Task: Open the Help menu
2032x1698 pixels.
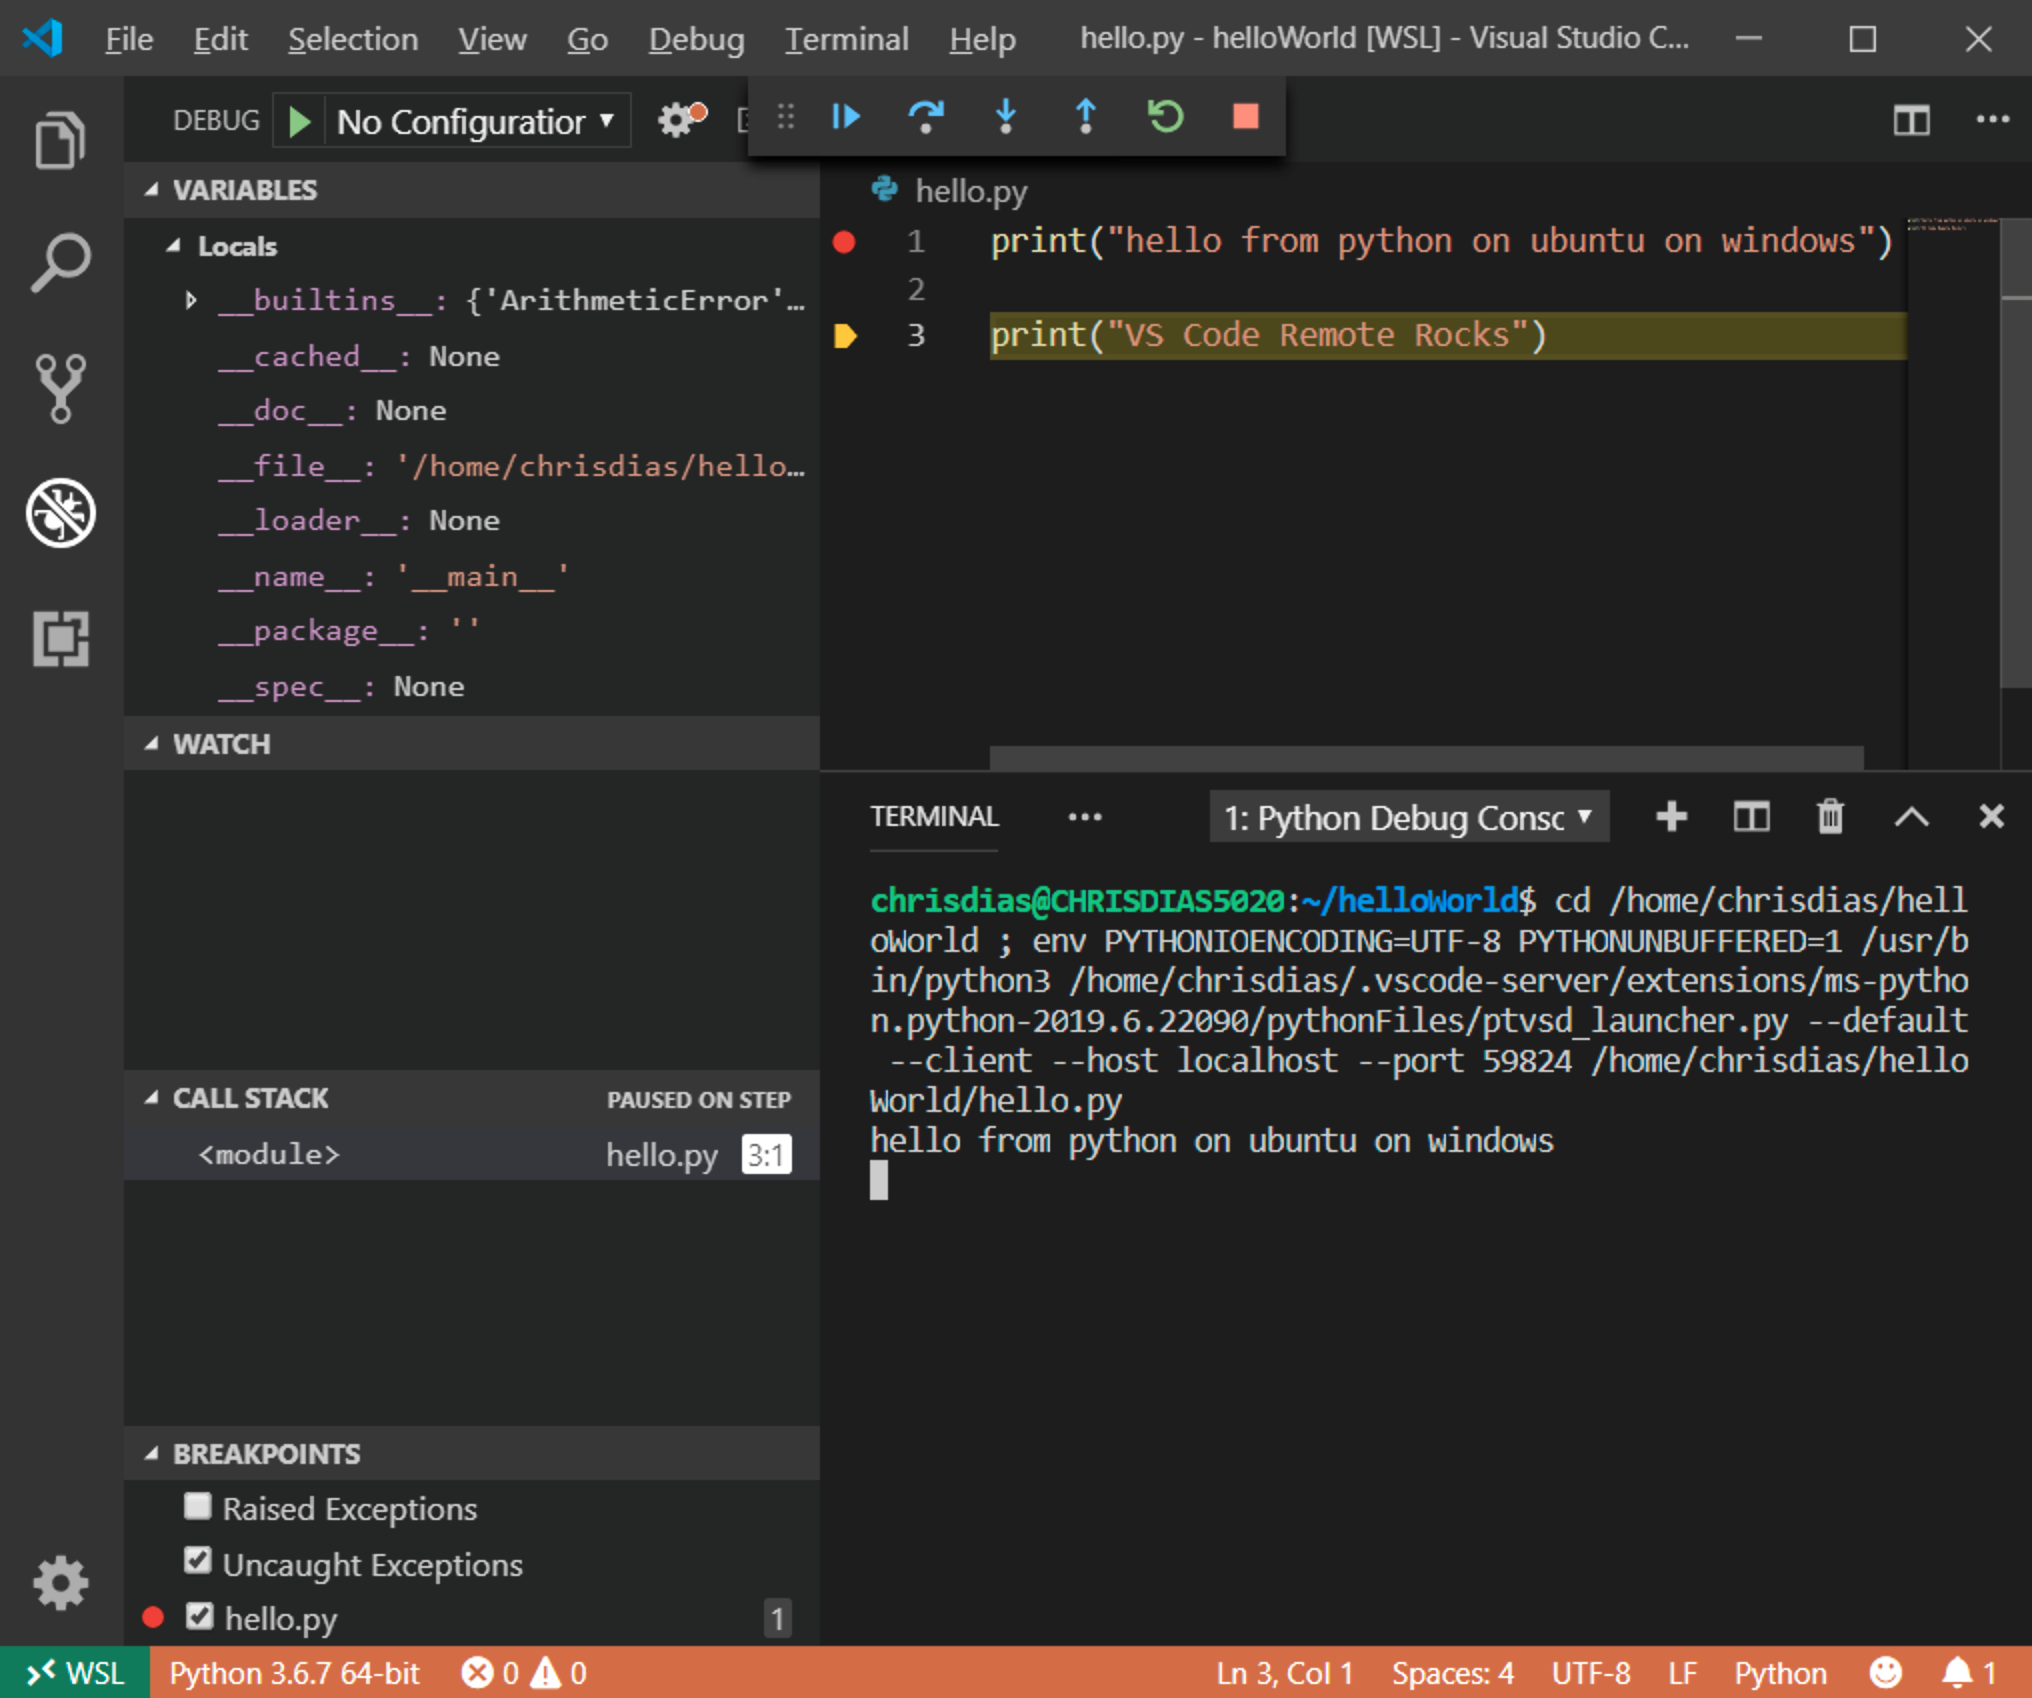Action: click(x=982, y=39)
